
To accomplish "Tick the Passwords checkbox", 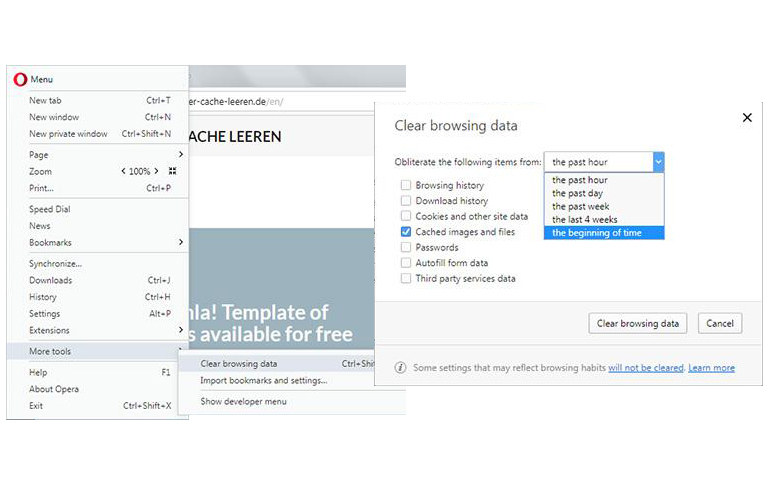I will point(406,247).
